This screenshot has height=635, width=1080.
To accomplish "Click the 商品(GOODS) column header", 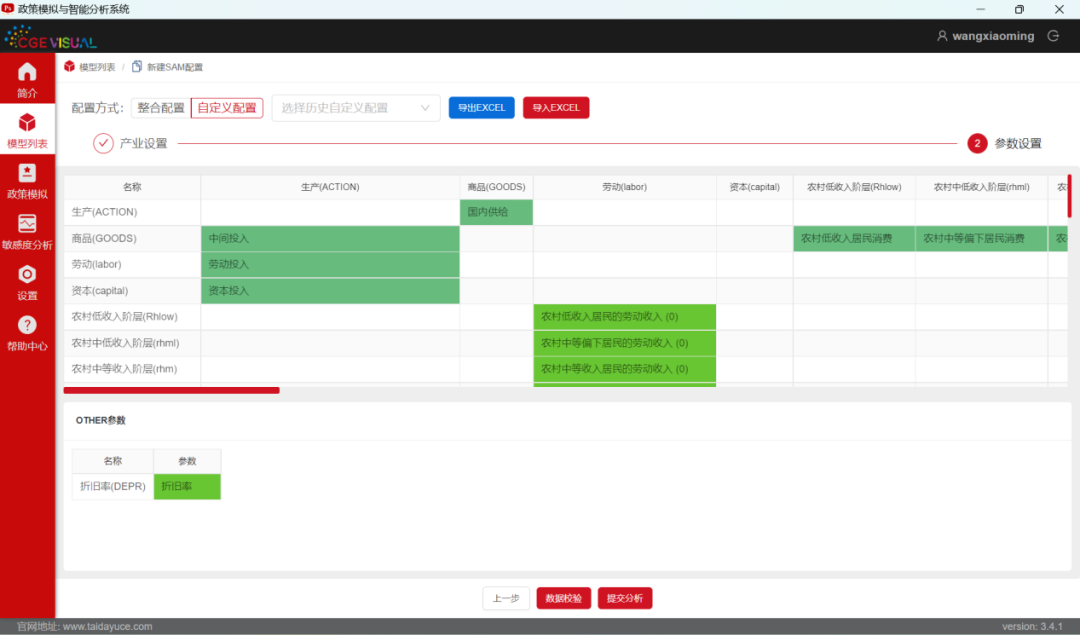I will pos(496,187).
